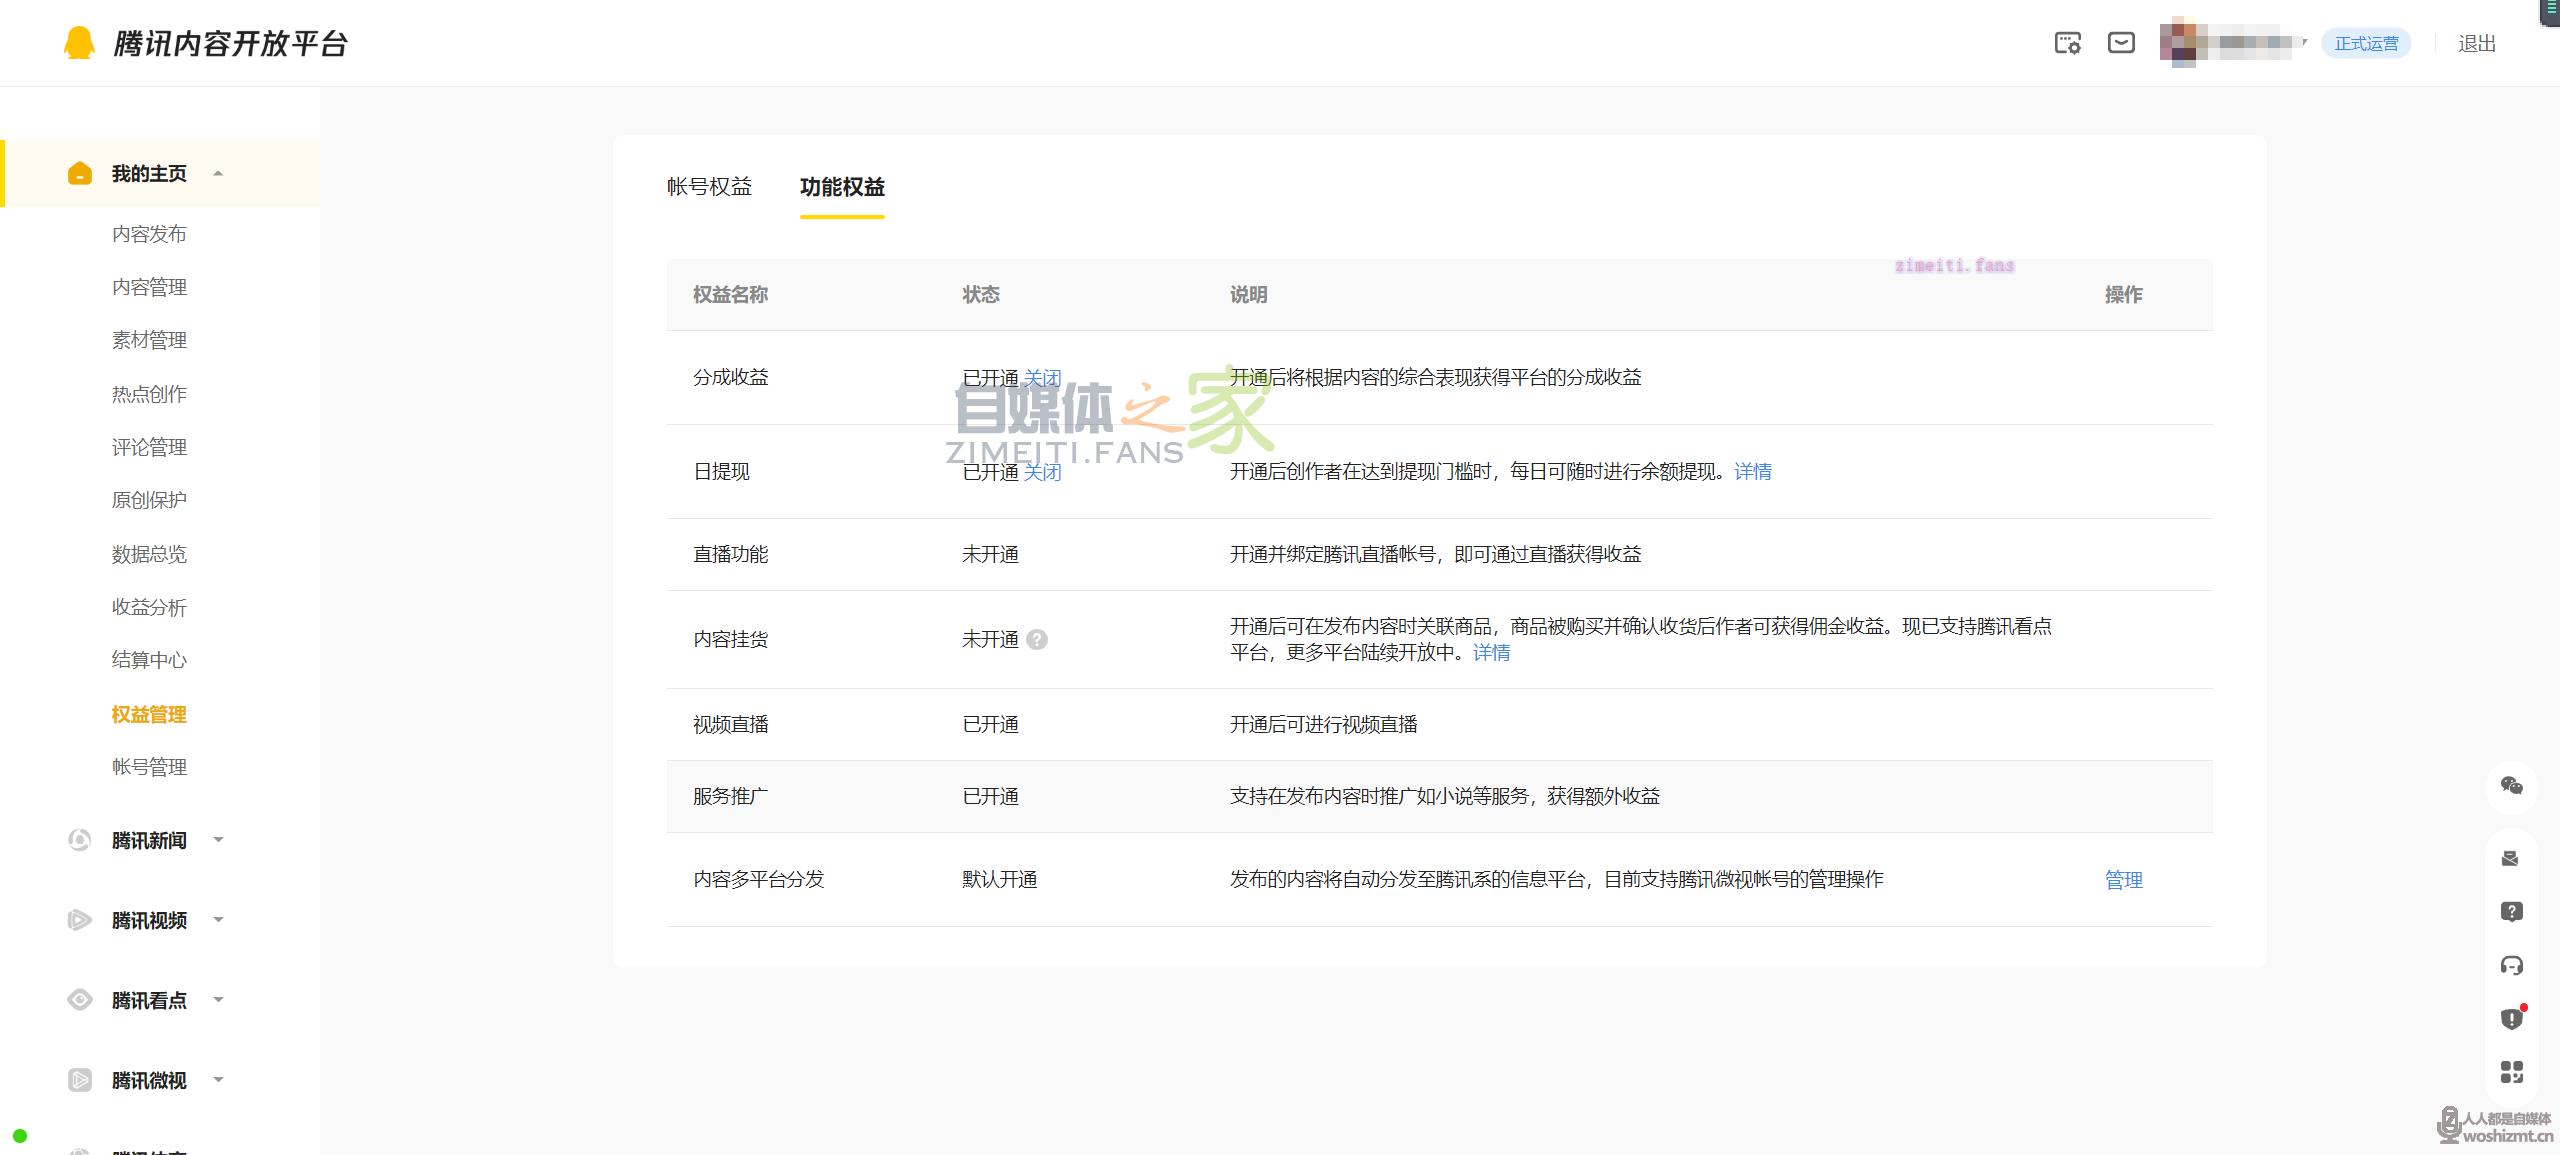This screenshot has width=2560, height=1155.
Task: Disable 日提现 using its 关闭 link
Action: 1042,472
